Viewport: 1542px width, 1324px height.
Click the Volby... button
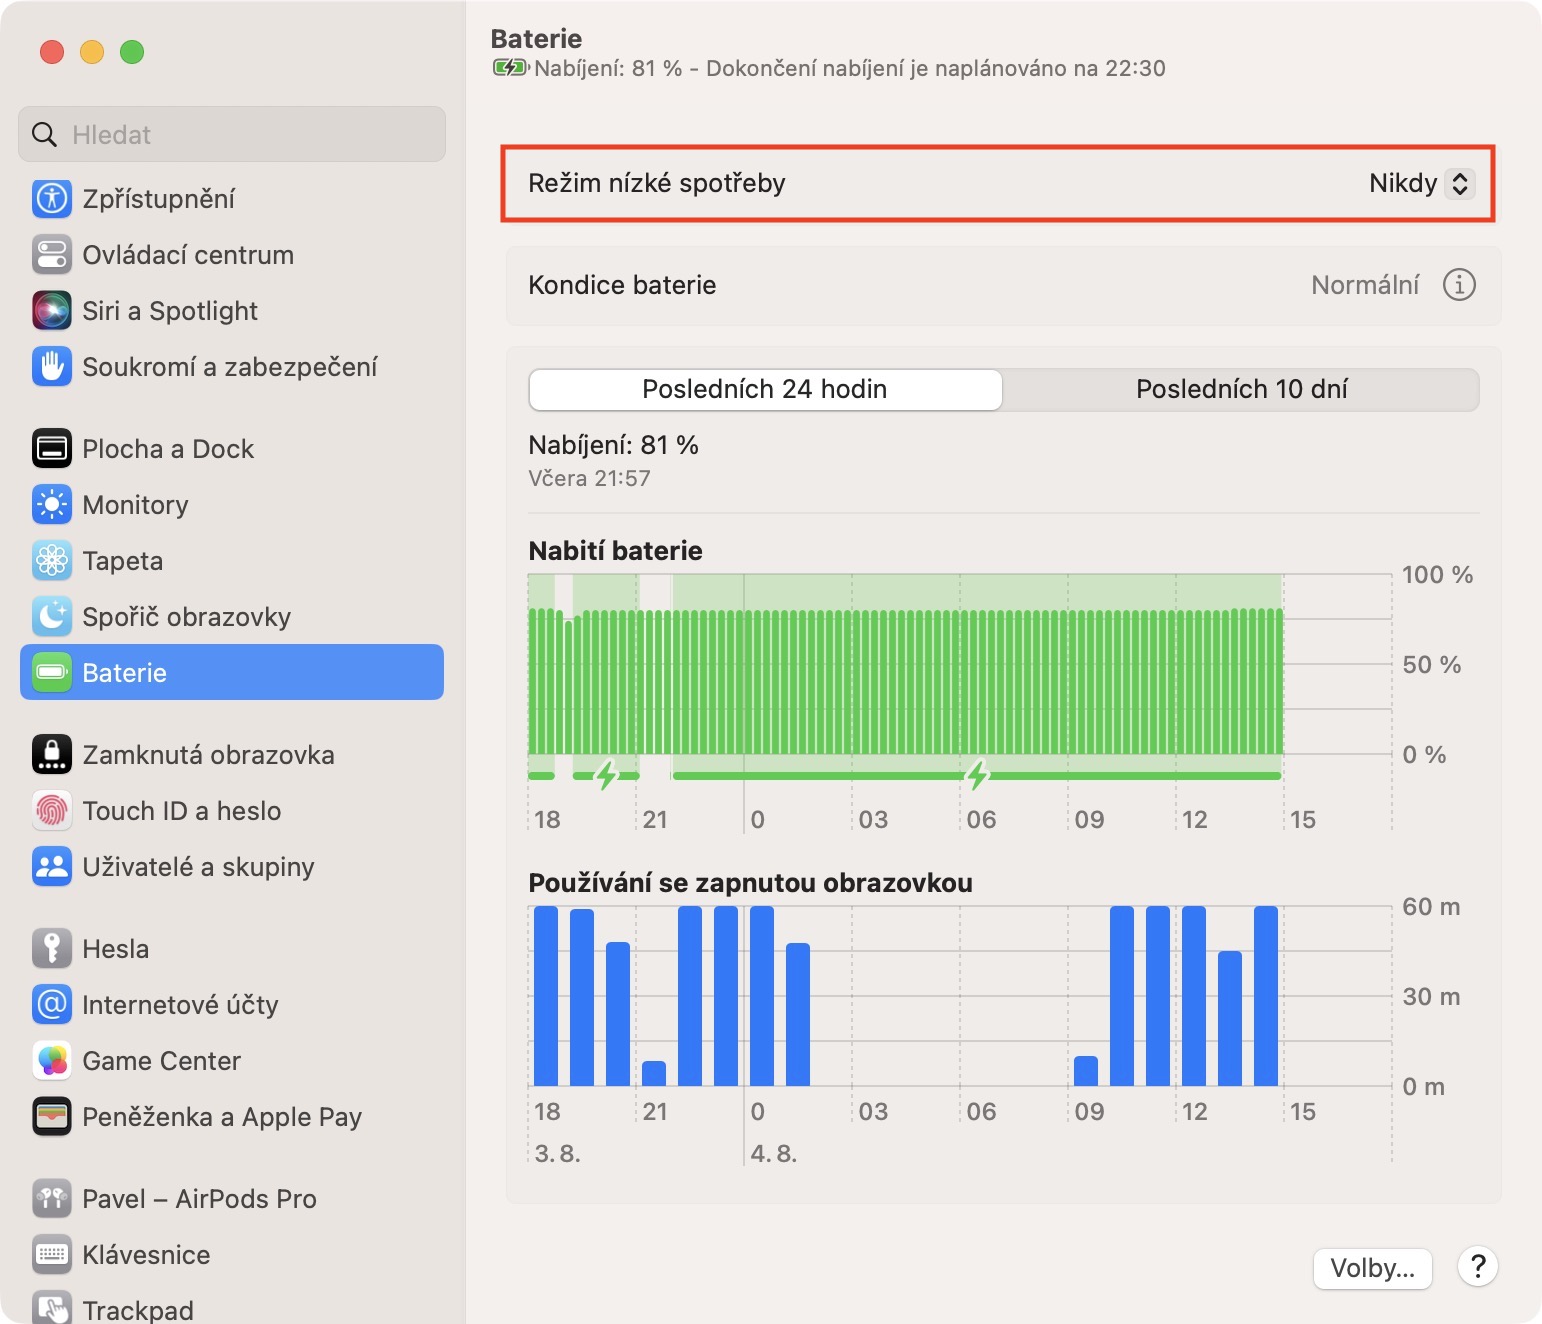1372,1268
